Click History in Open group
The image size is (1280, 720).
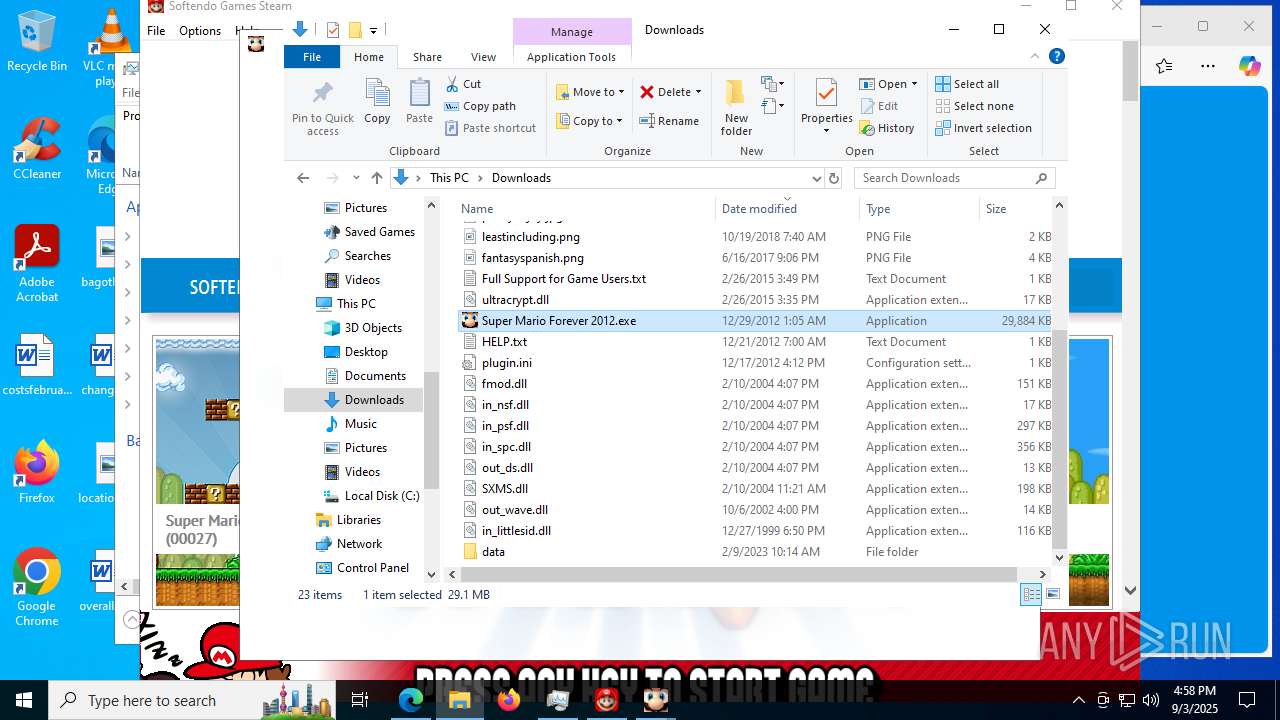point(886,128)
